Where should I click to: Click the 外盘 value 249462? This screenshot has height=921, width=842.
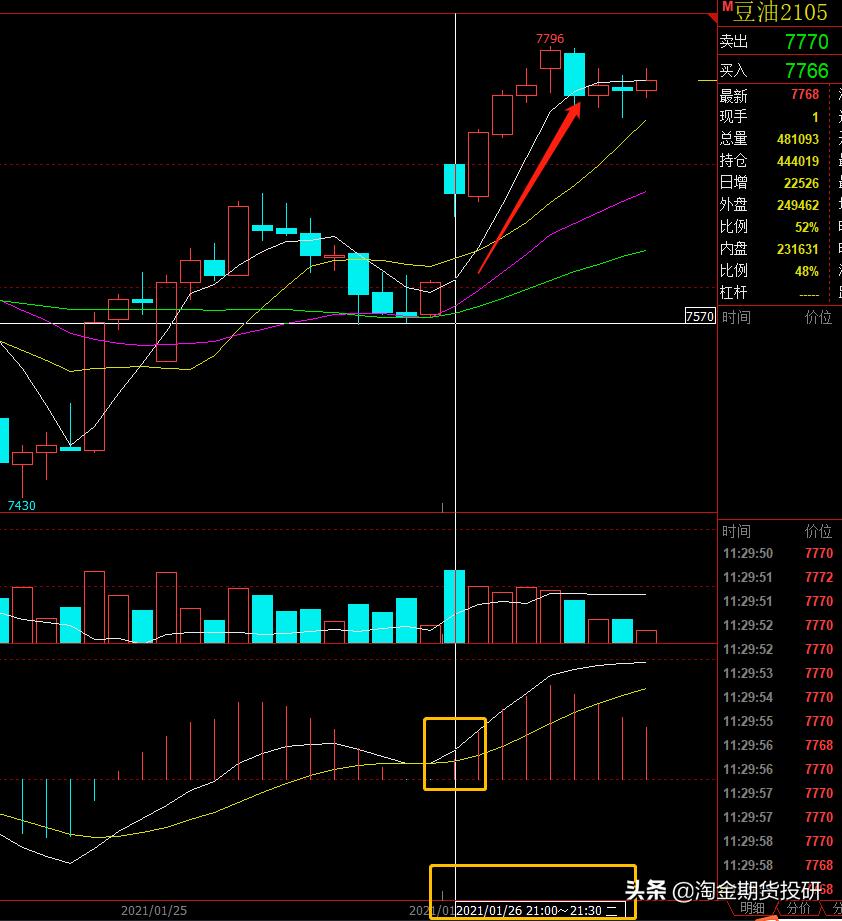(x=797, y=205)
